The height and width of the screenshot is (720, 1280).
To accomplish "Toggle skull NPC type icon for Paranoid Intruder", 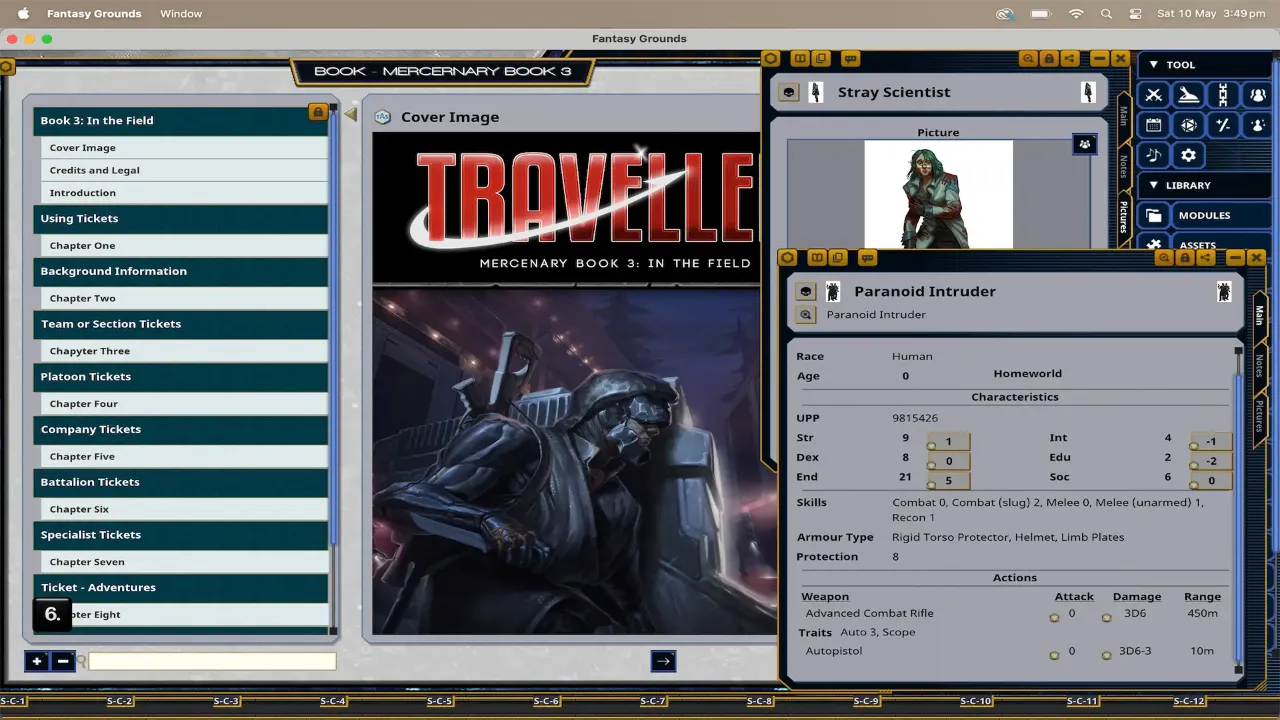I will pos(805,291).
